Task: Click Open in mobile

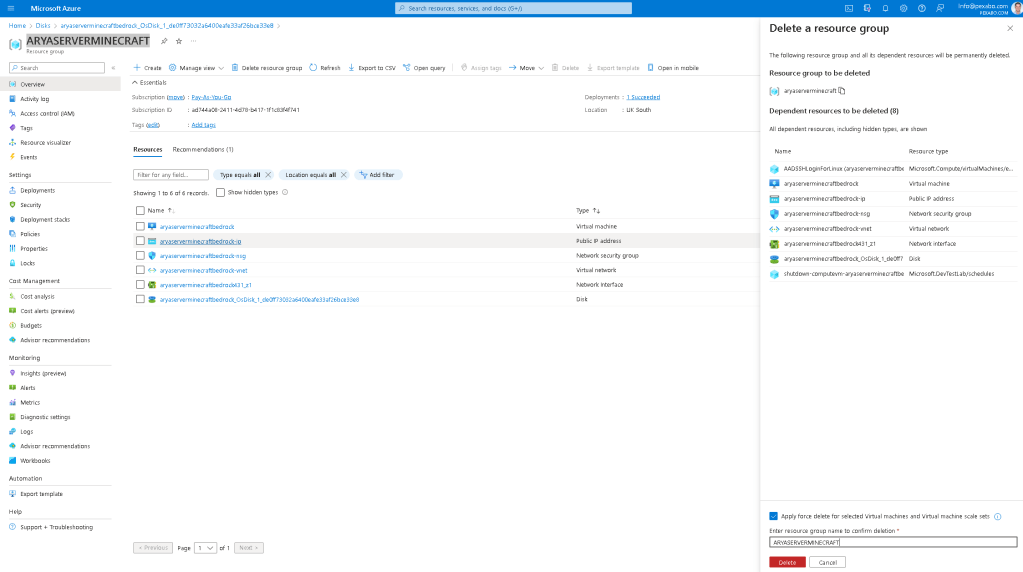Action: (673, 68)
